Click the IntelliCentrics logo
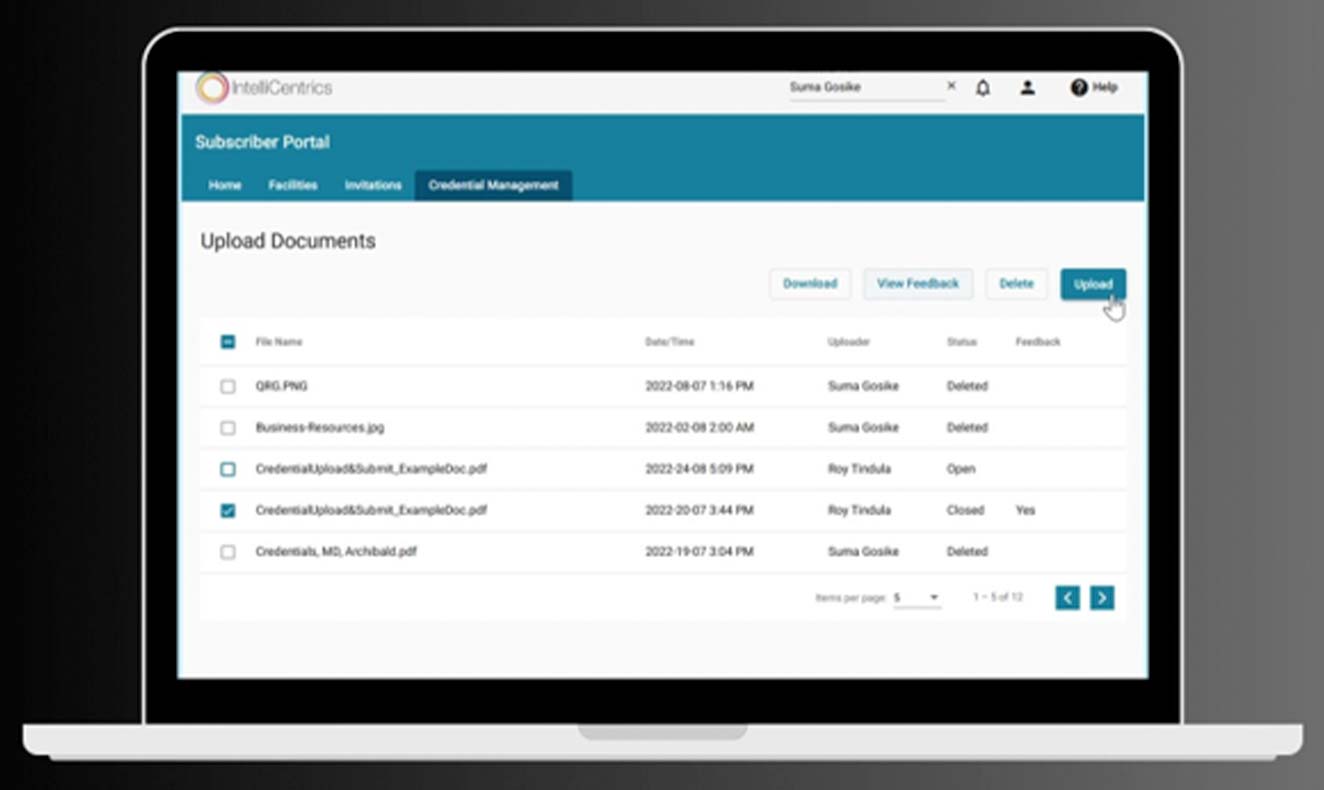The width and height of the screenshot is (1324, 790). (x=263, y=88)
